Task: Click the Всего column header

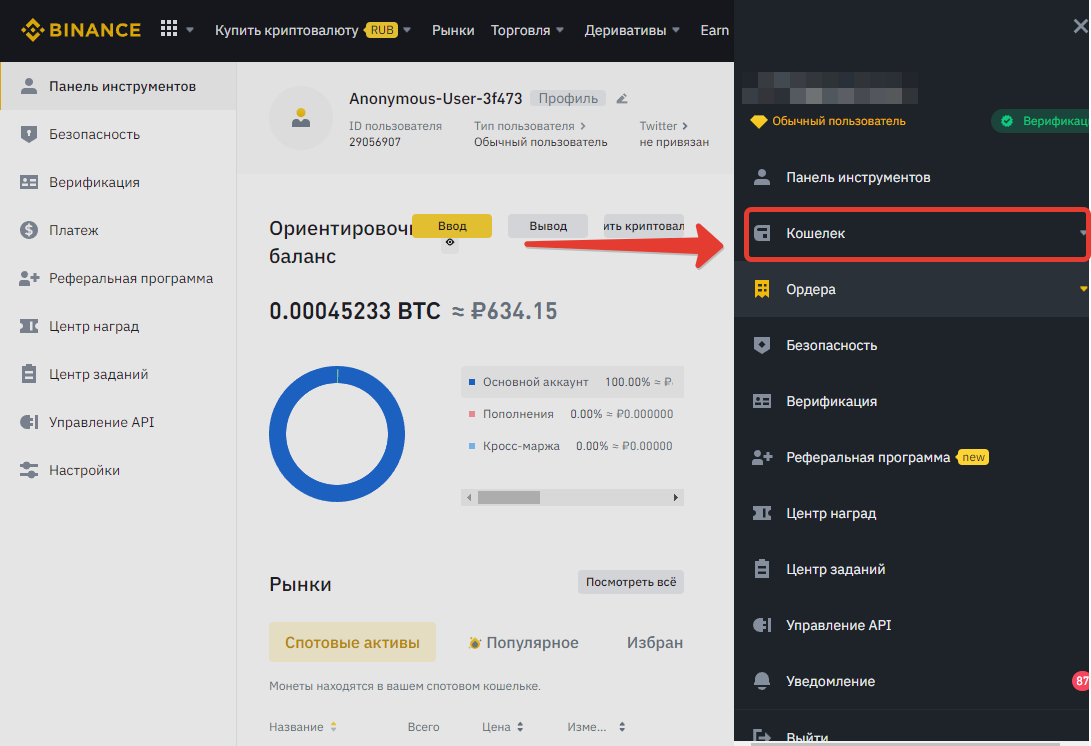Action: pos(424,727)
